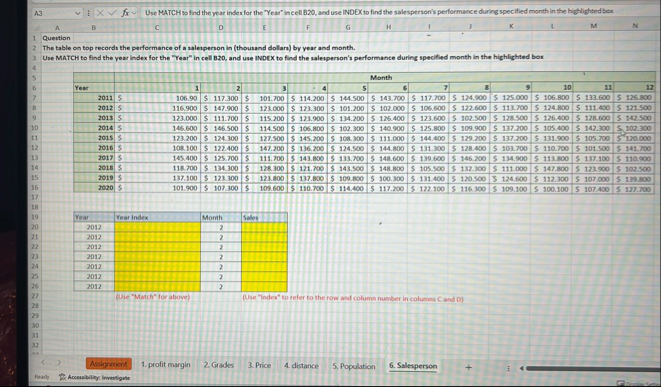
Task: Click the formula bar Cancel X icon
Action: [x=100, y=13]
